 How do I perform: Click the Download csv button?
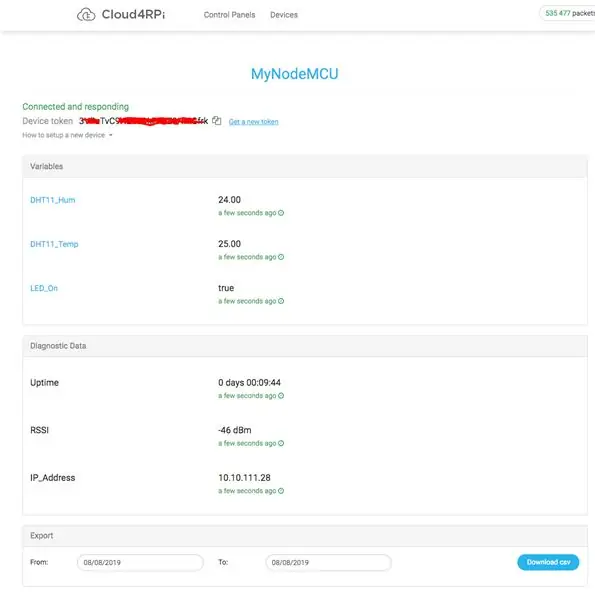548,562
